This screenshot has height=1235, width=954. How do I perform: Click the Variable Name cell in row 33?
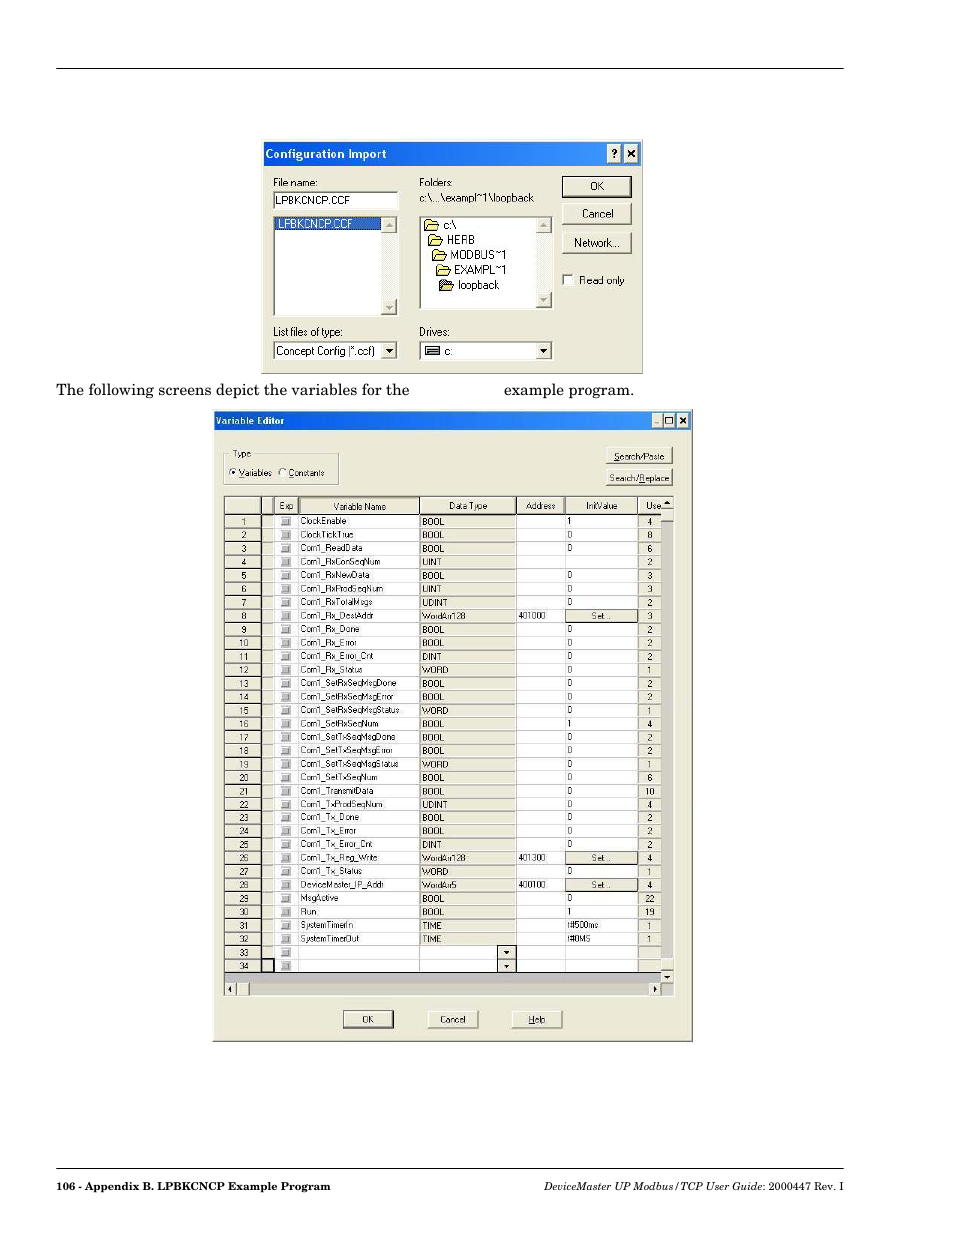click(x=359, y=952)
